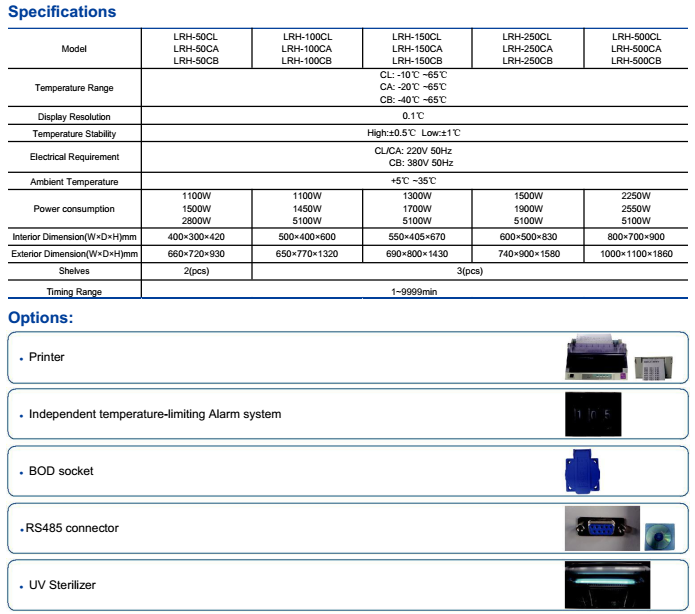Click the Temperature Stability row label
The width and height of the screenshot is (695, 614).
(x=74, y=134)
